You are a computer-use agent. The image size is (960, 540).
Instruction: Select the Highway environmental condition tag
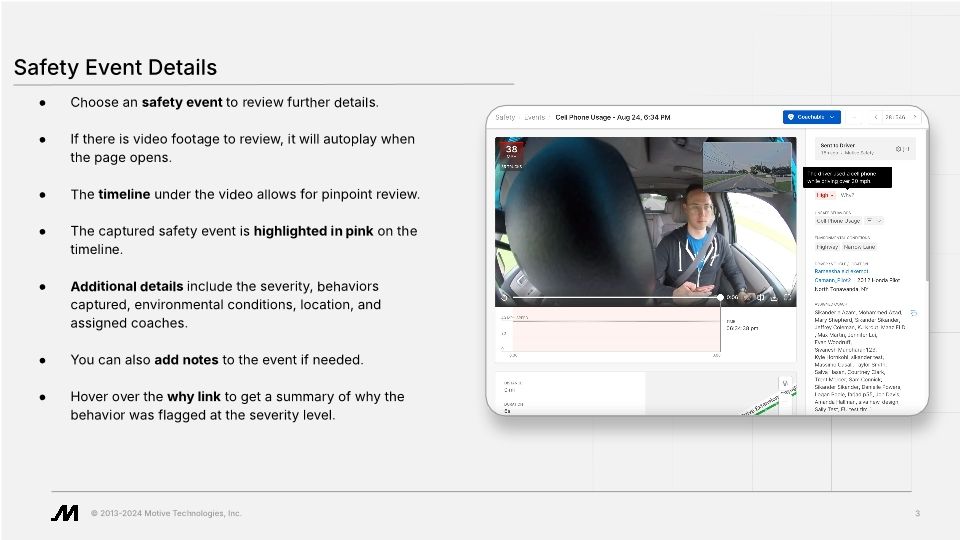point(829,245)
